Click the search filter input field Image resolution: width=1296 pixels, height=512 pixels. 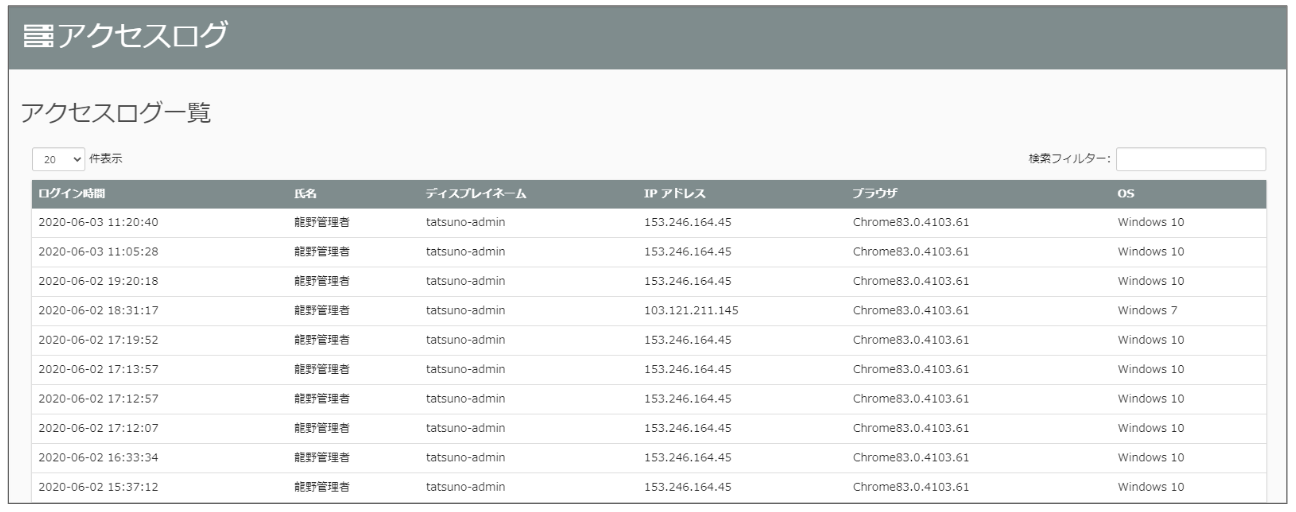1190,159
